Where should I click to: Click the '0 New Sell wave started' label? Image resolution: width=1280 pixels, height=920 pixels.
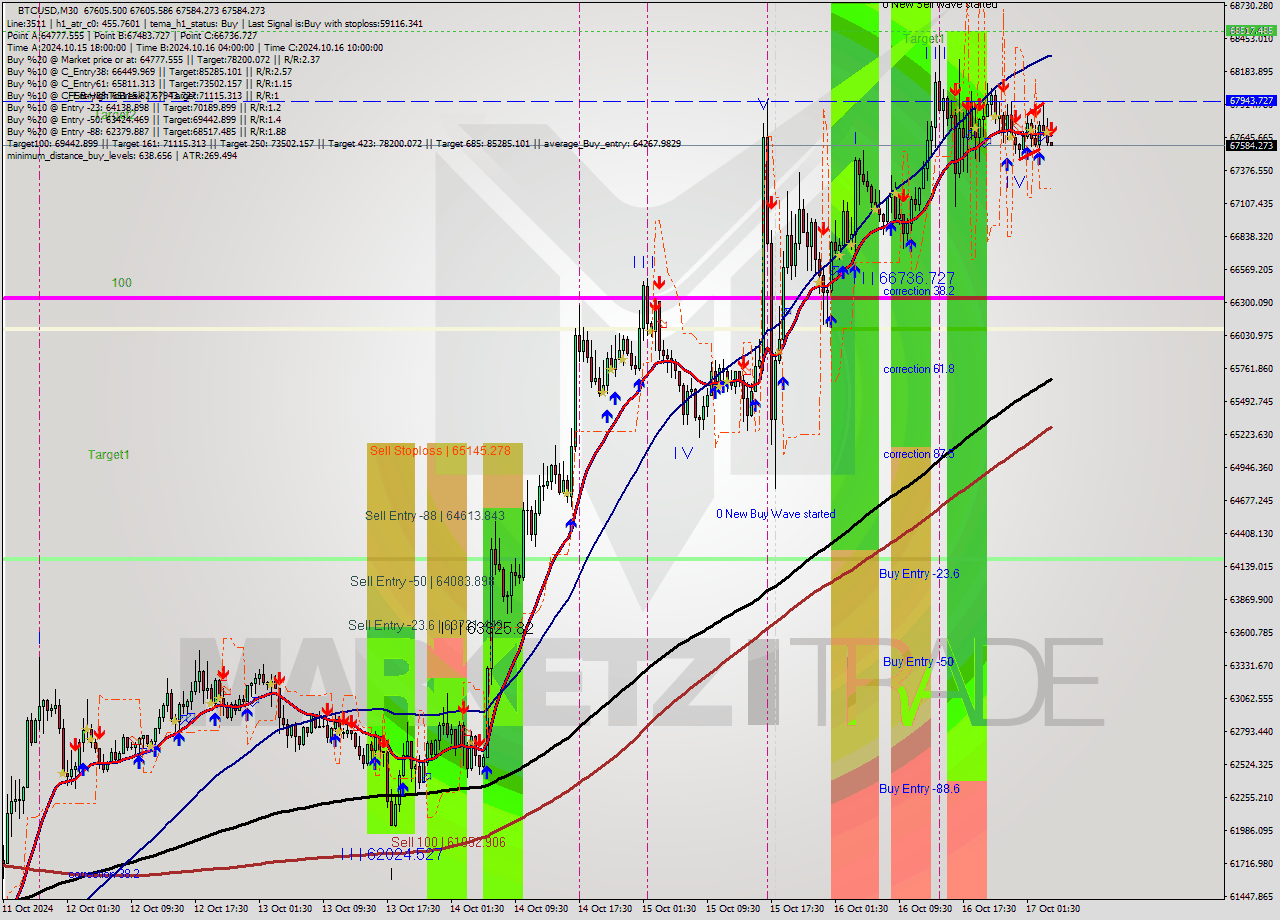[939, 5]
